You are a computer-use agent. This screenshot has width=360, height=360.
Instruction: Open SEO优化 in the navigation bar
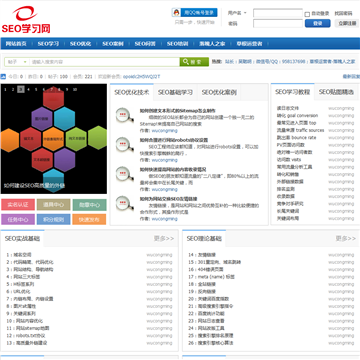click(x=80, y=44)
